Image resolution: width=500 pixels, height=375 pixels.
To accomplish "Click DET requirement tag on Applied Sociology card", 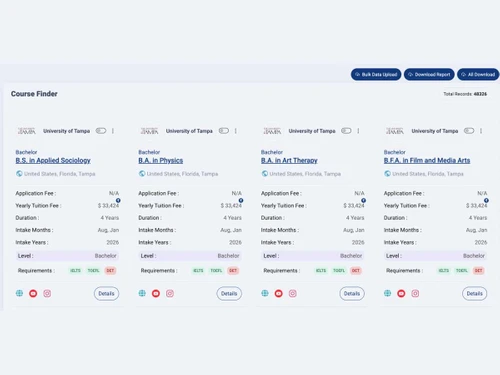I will (x=110, y=270).
